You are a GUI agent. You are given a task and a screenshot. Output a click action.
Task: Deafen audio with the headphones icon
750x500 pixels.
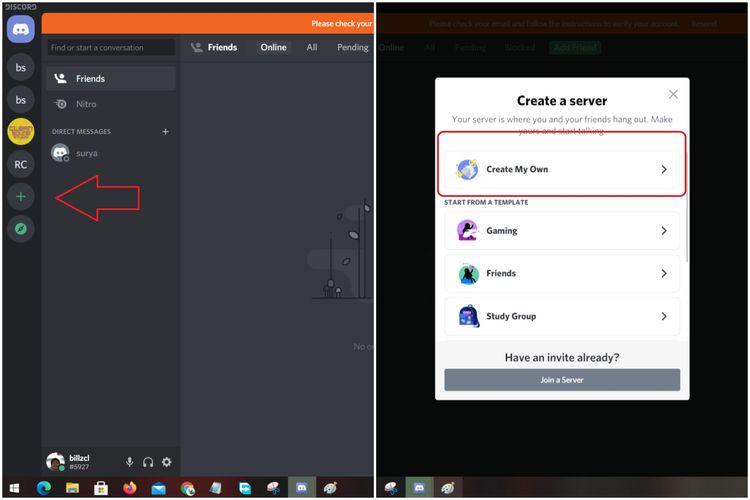click(x=148, y=462)
